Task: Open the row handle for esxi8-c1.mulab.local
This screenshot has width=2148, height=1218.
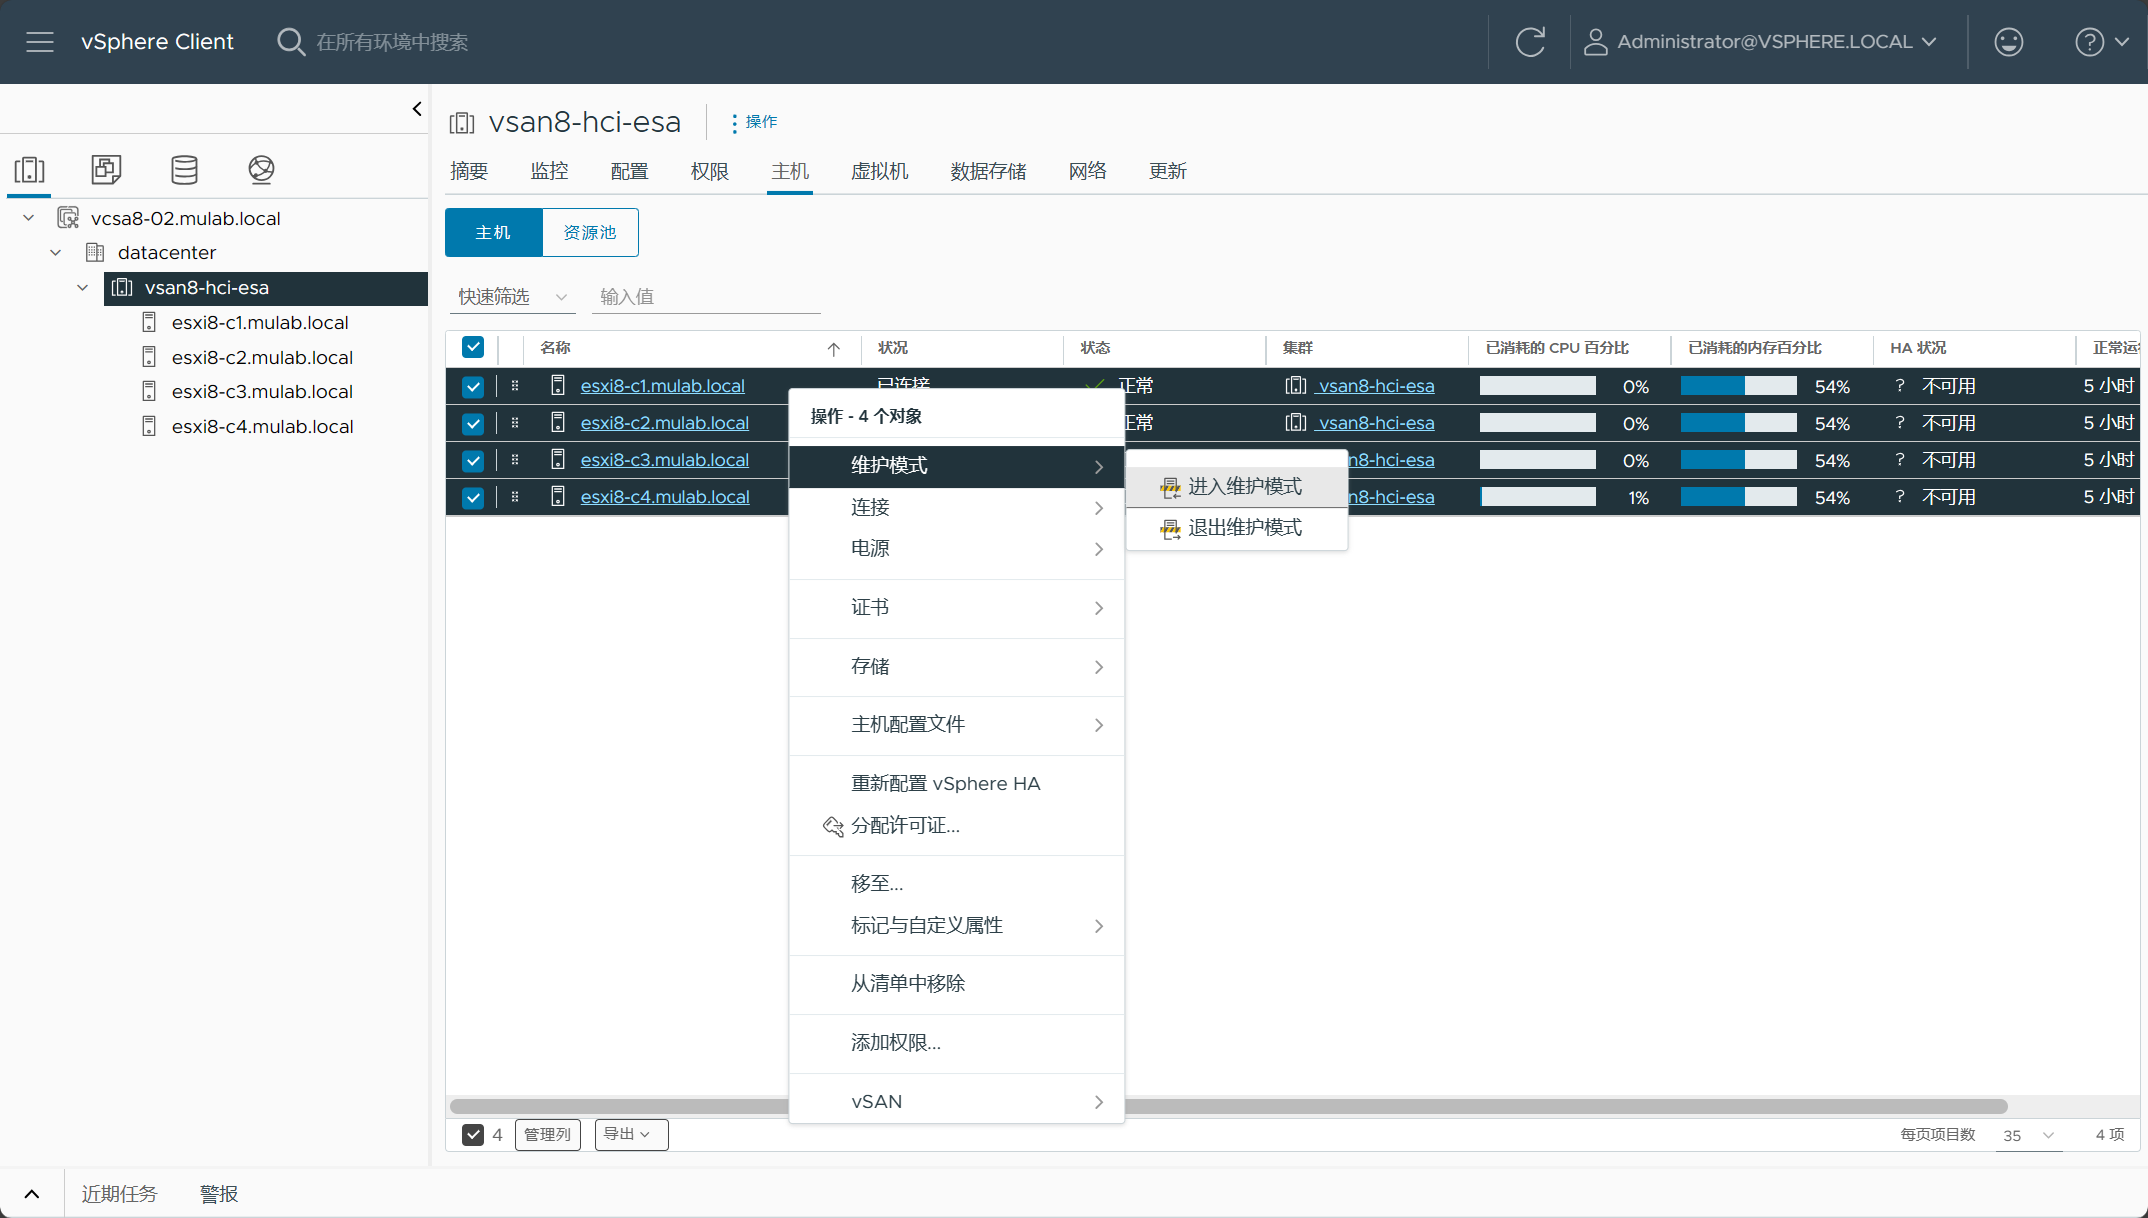Action: pos(515,386)
